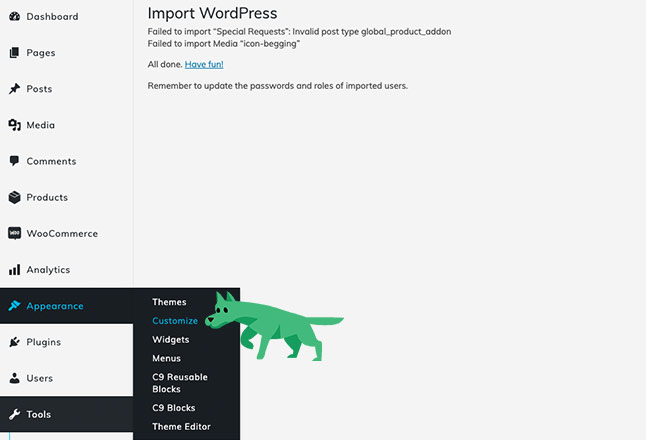The width and height of the screenshot is (646, 440).
Task: Open WooCommerce from the sidebar
Action: (x=62, y=234)
